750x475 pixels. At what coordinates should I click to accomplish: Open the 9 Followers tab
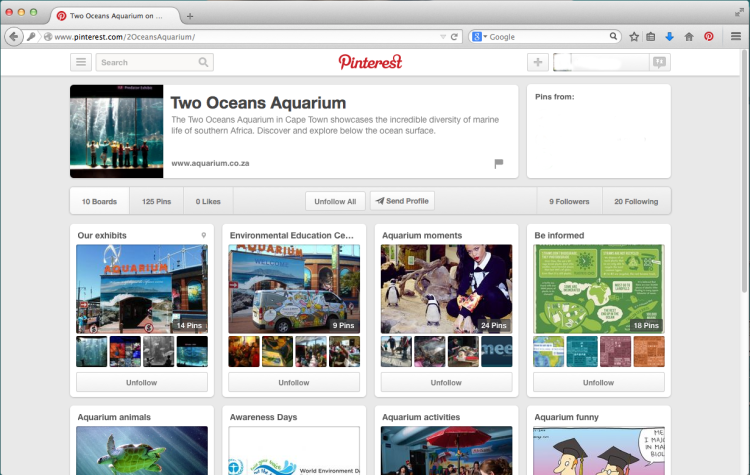(569, 201)
